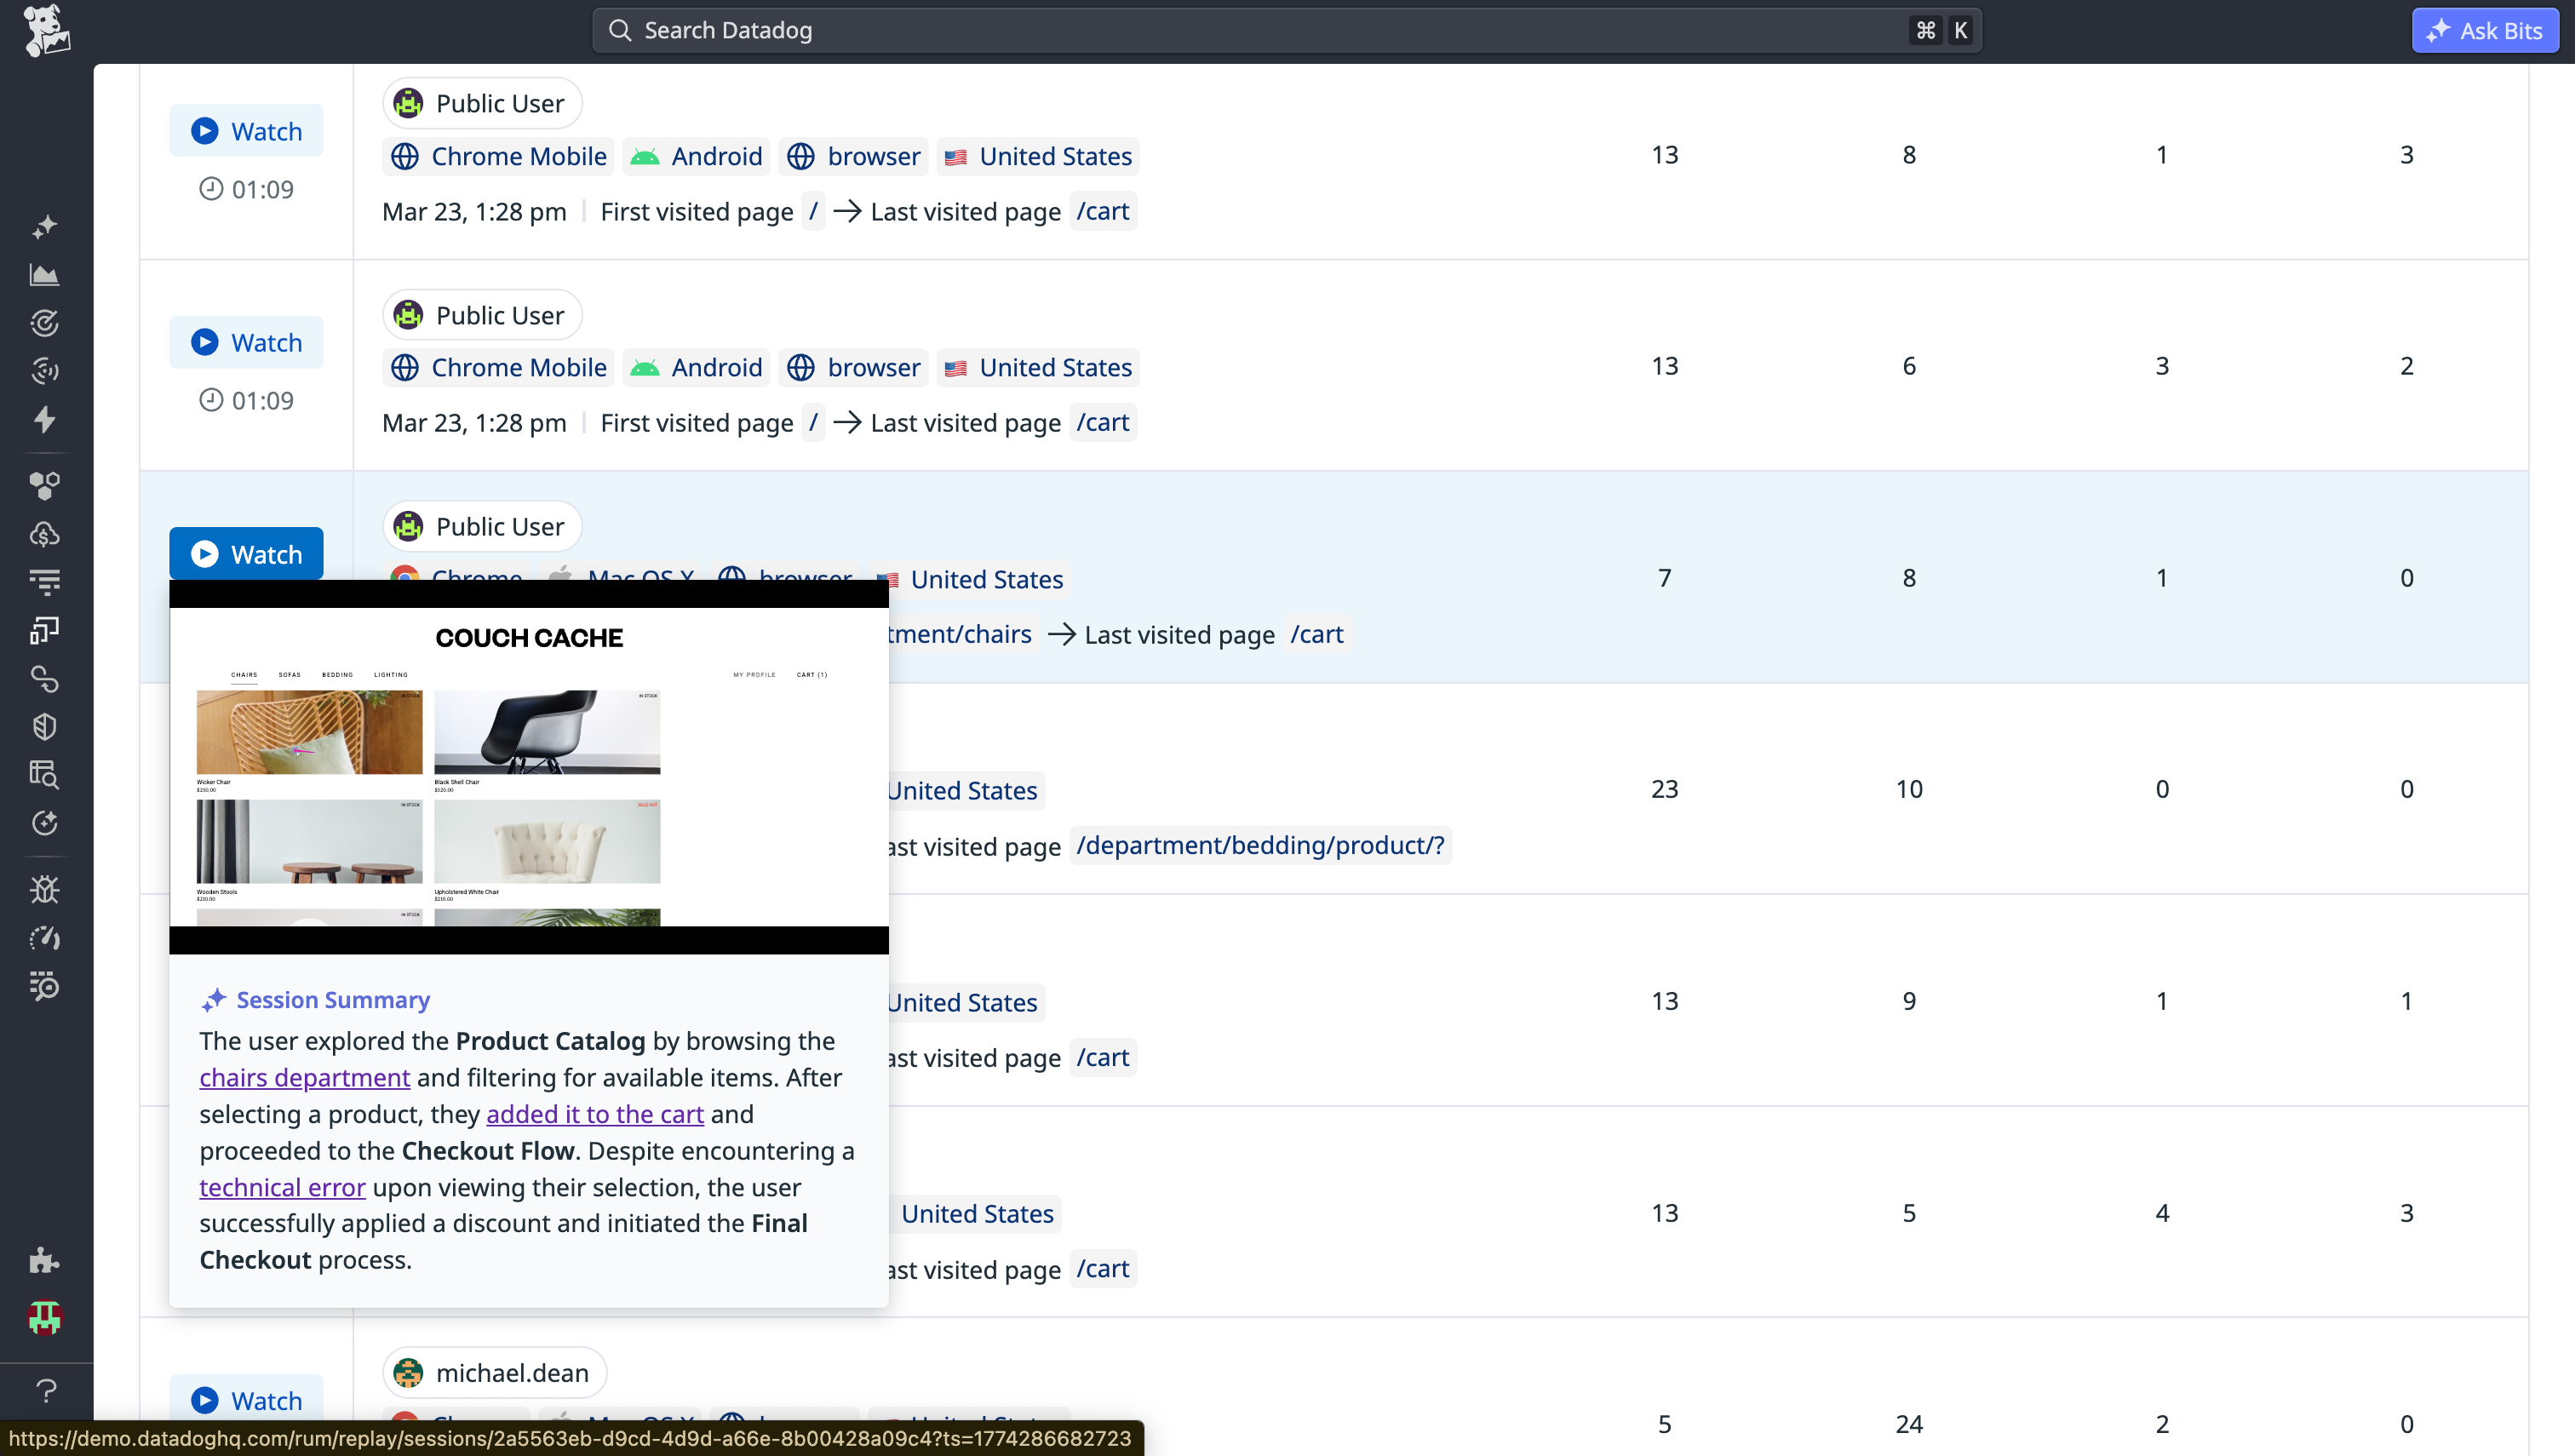Open the Bits AI sparkle icon in sidebar
The image size is (2575, 1456).
click(x=45, y=227)
